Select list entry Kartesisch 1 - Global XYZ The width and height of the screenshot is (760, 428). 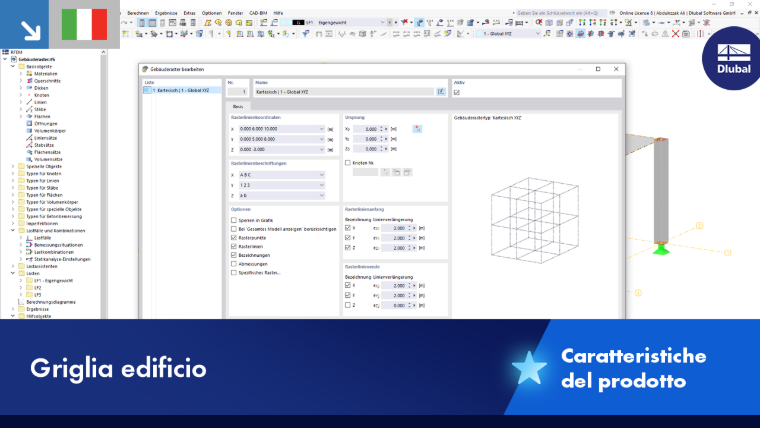pos(182,91)
